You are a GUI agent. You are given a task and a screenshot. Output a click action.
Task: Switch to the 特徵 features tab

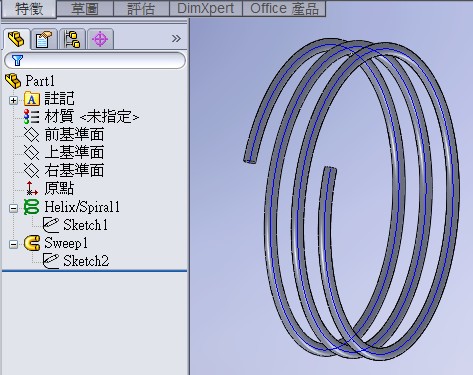tap(29, 9)
